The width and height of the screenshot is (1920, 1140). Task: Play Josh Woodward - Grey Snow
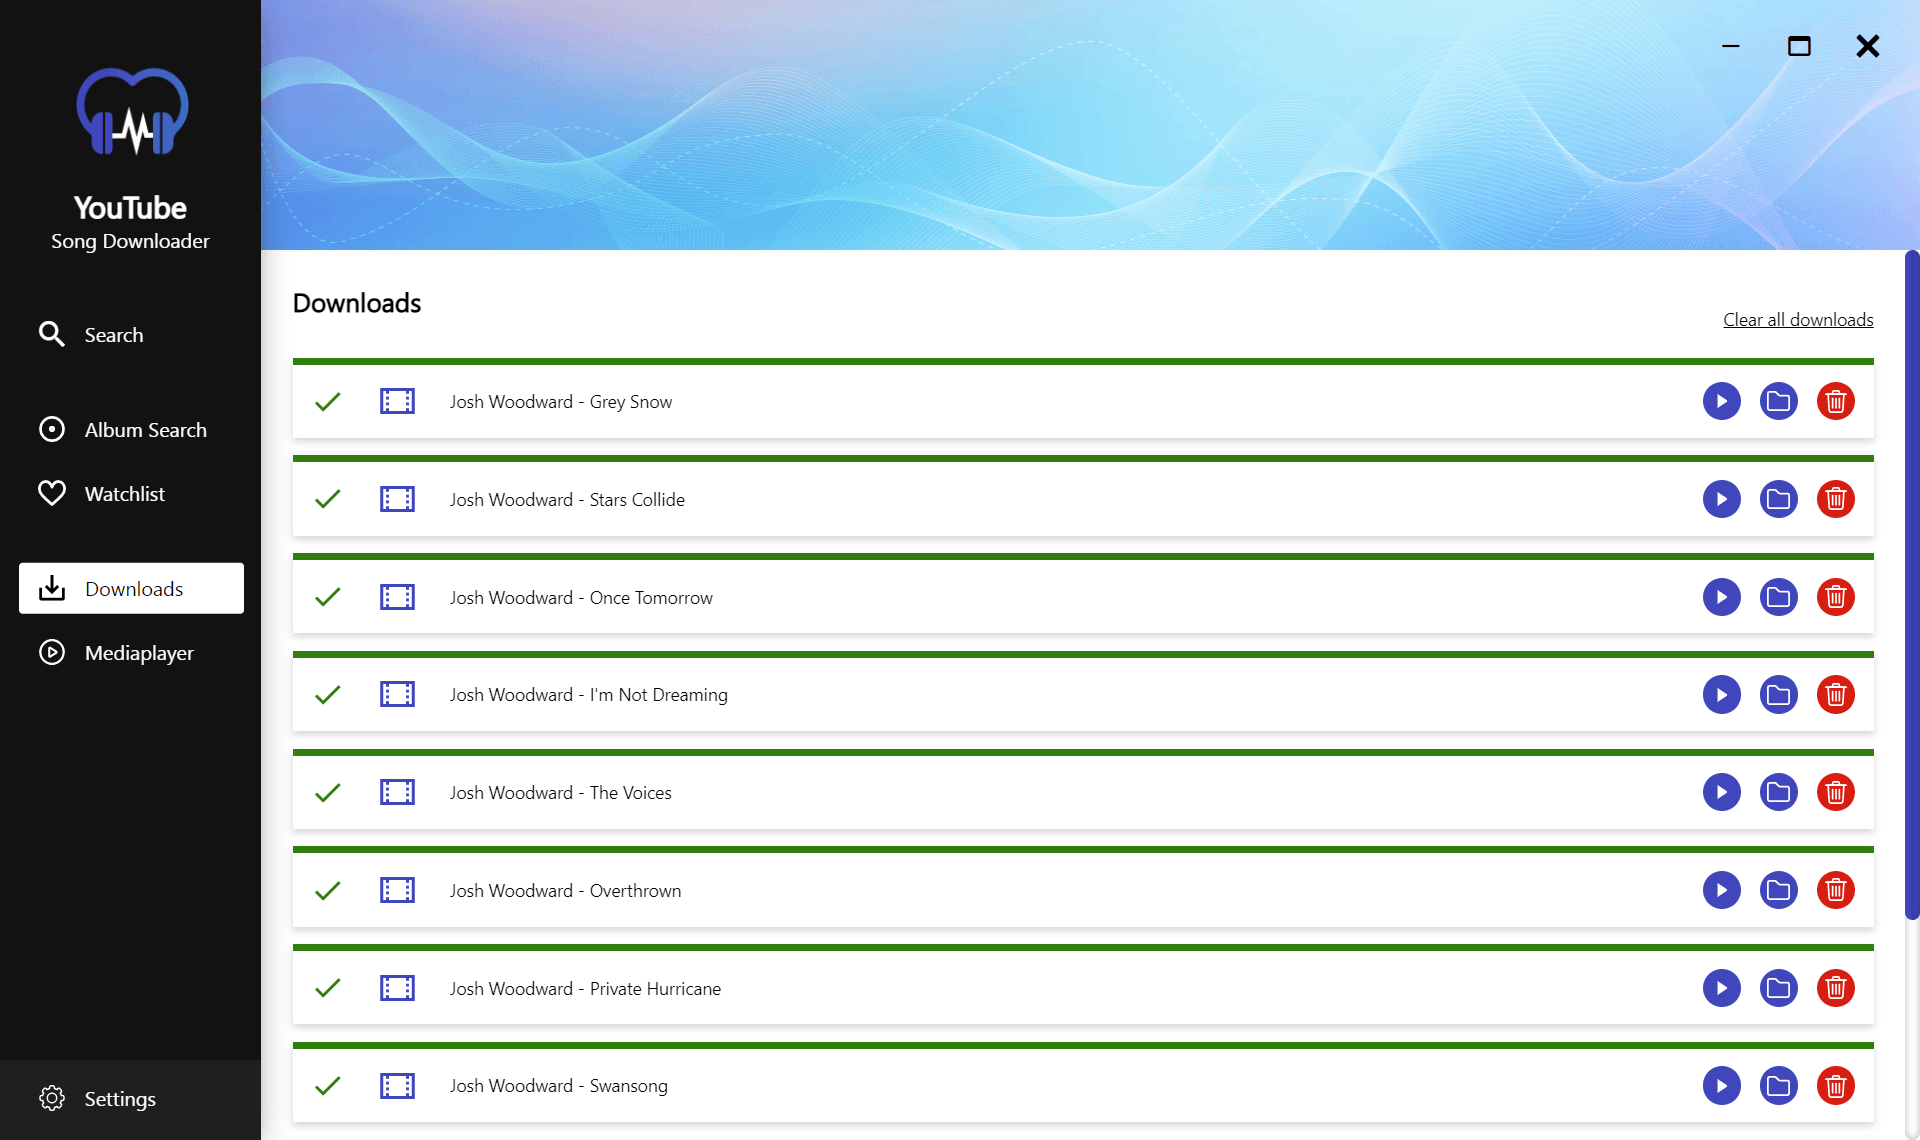[1721, 402]
